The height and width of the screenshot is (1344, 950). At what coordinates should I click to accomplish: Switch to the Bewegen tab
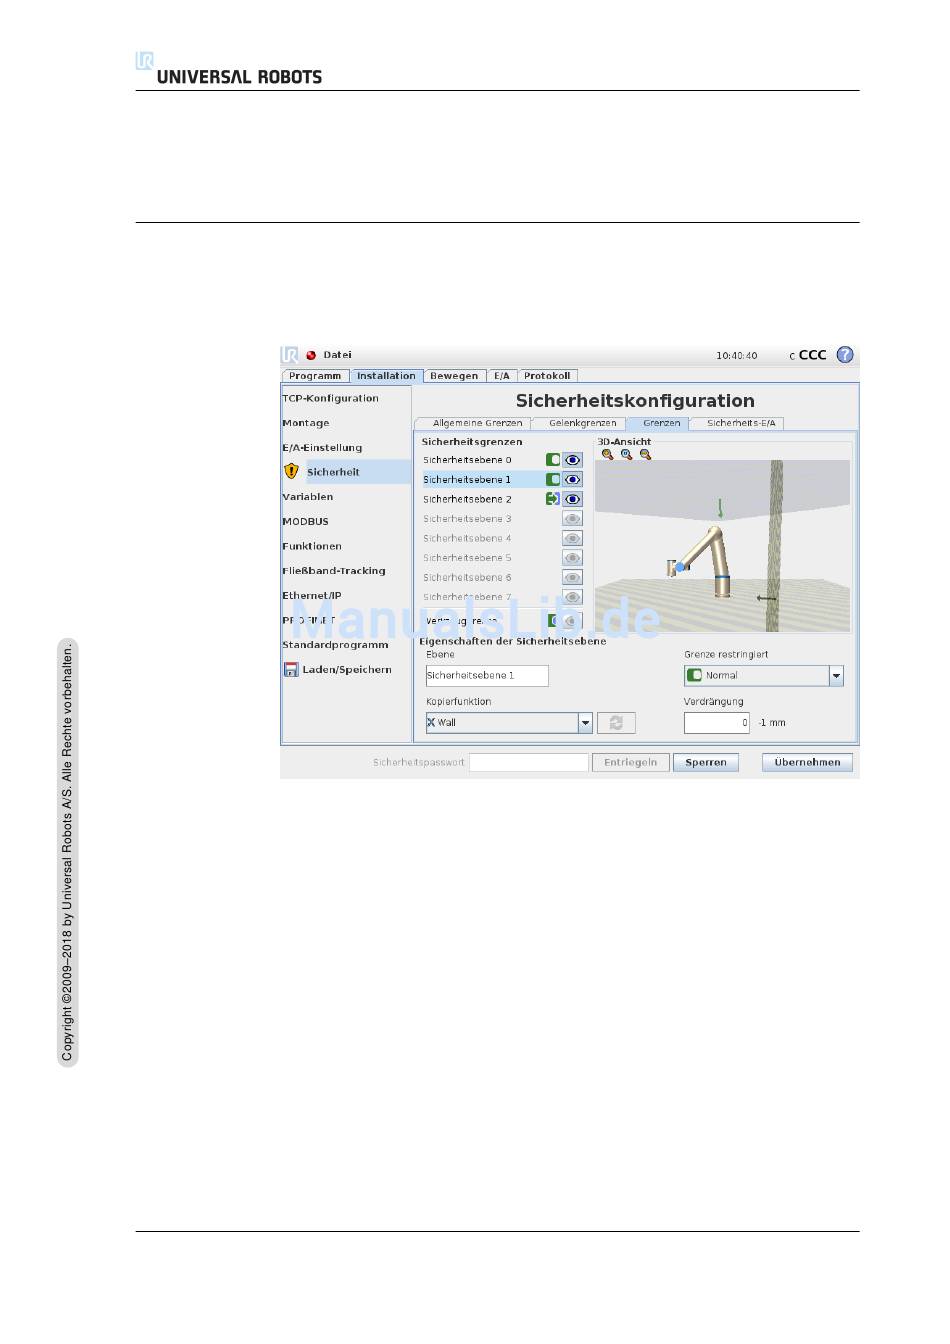tap(454, 376)
